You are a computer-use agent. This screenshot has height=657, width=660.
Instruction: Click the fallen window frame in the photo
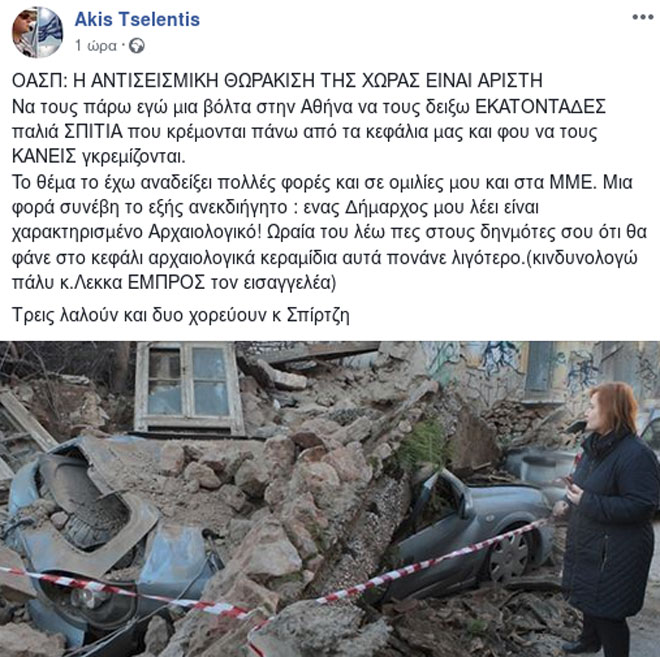189,388
